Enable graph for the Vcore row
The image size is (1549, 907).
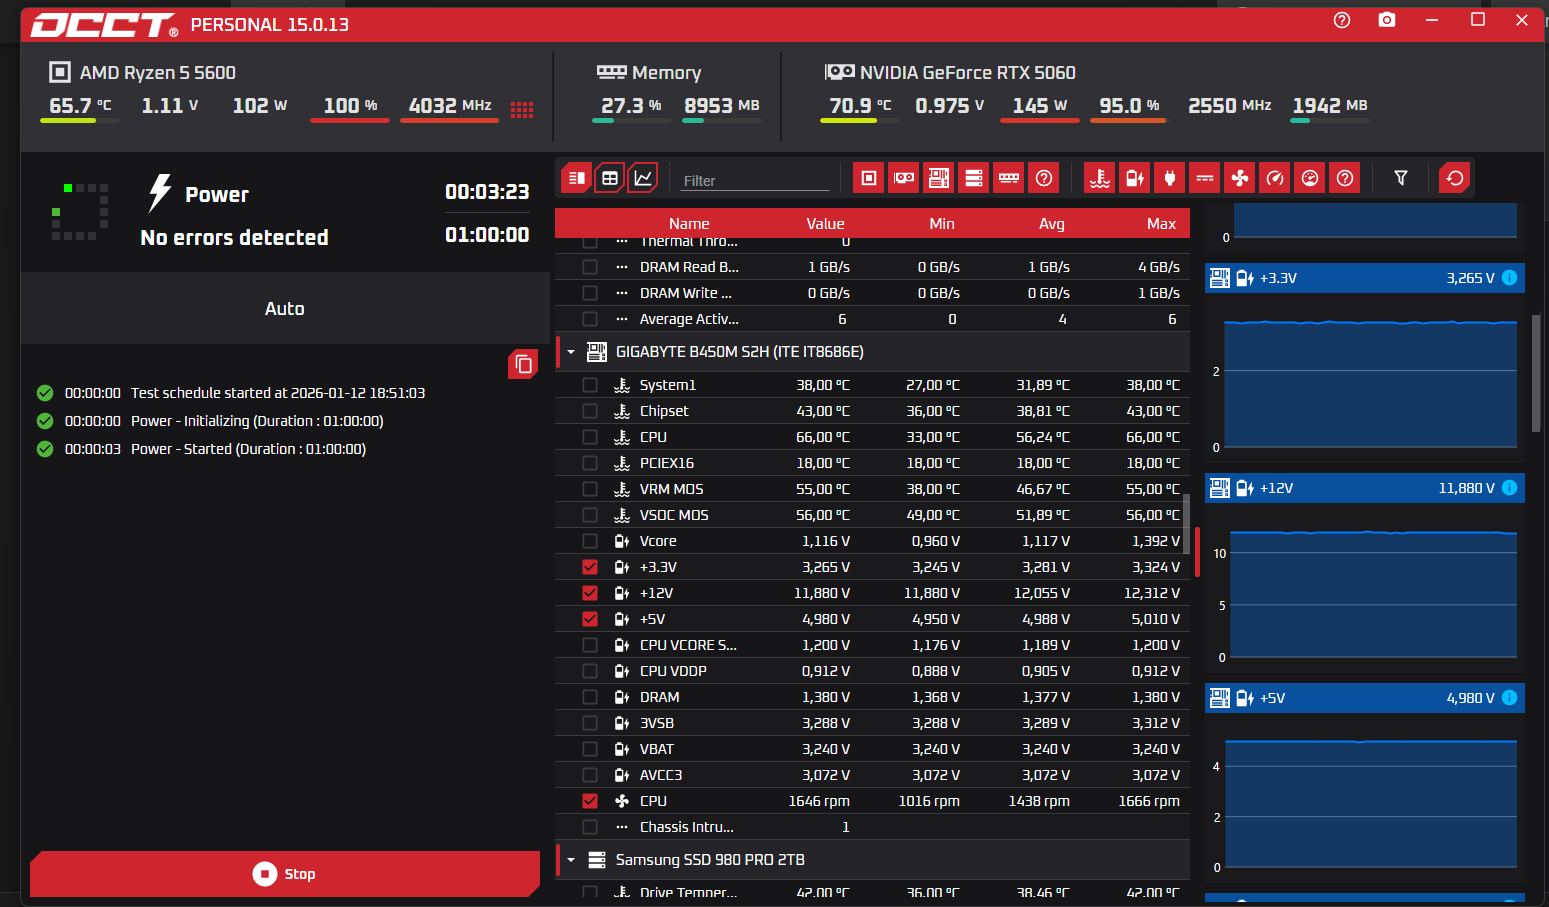pos(590,541)
